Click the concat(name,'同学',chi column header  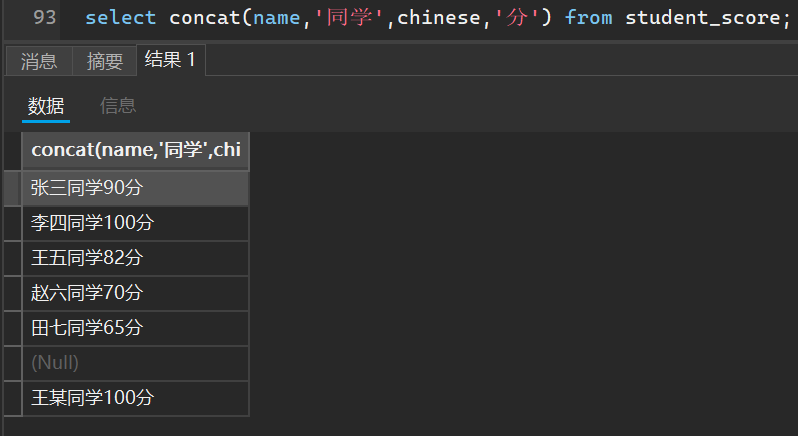(136, 151)
